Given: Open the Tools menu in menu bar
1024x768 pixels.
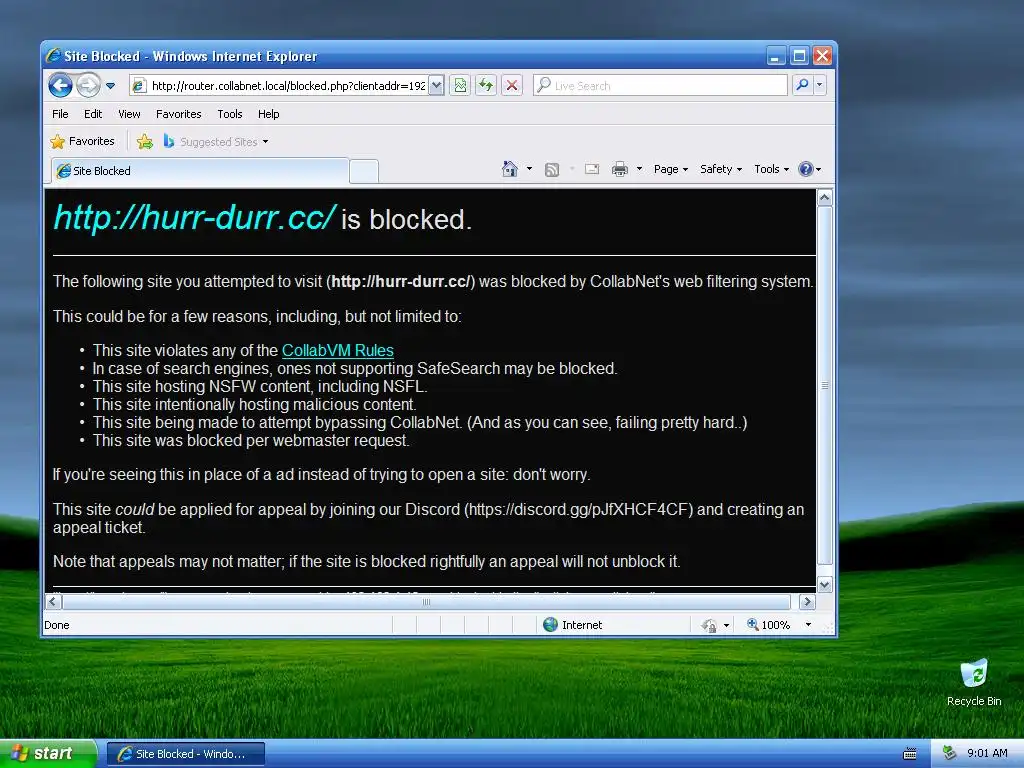Looking at the screenshot, I should (230, 114).
